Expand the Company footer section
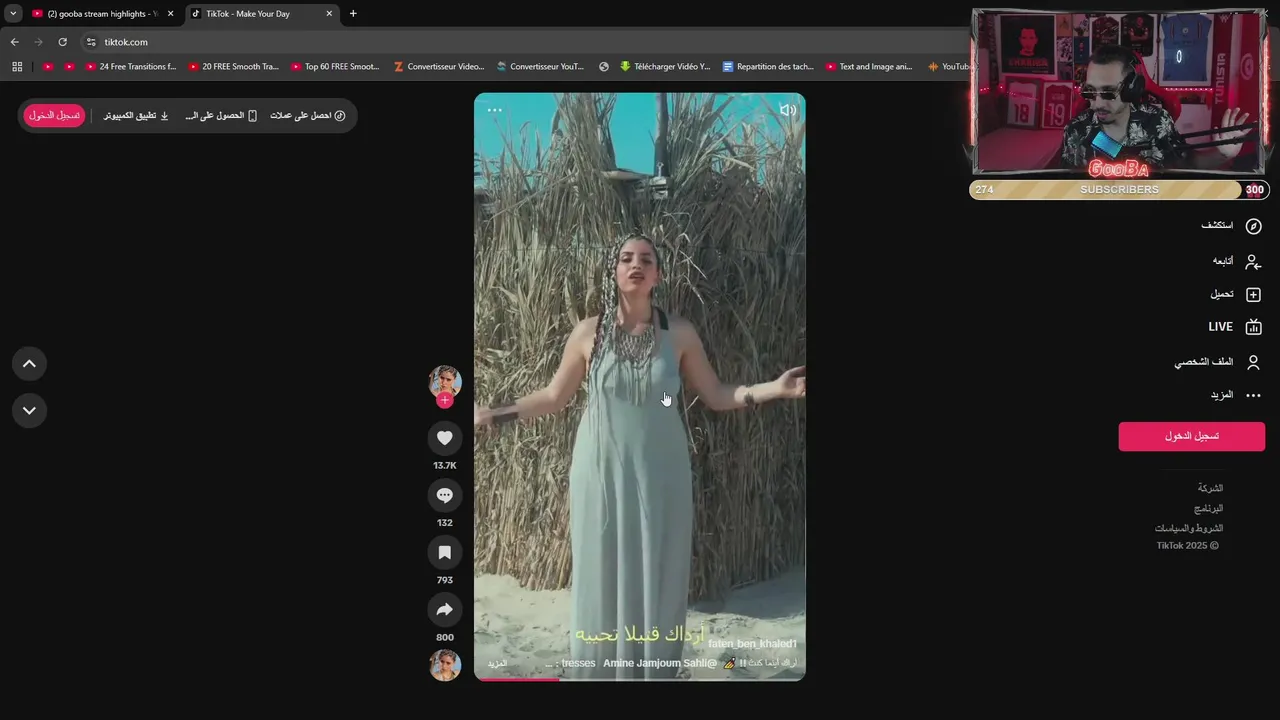The height and width of the screenshot is (720, 1280). pos(1210,488)
